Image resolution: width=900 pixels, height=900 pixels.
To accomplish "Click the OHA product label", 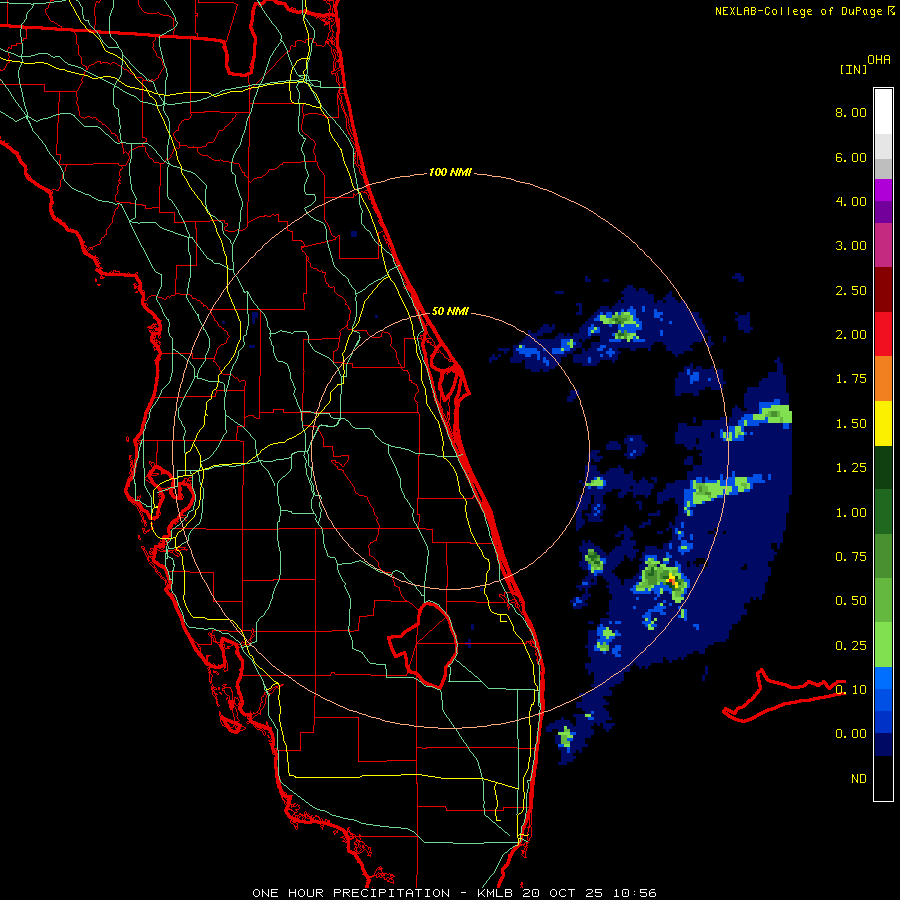I will [x=879, y=60].
